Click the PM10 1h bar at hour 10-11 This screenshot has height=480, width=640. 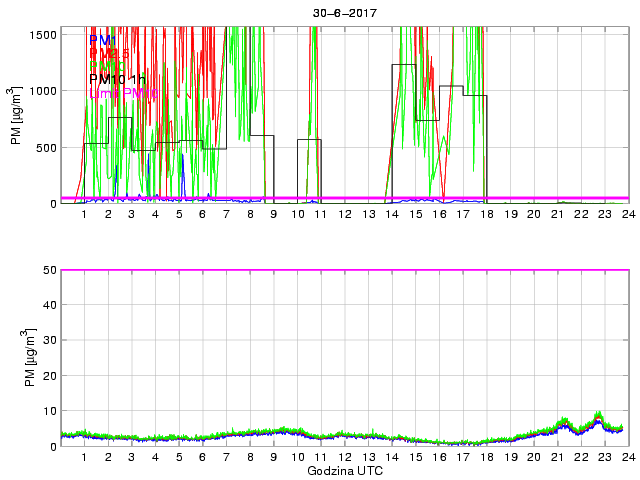(309, 140)
